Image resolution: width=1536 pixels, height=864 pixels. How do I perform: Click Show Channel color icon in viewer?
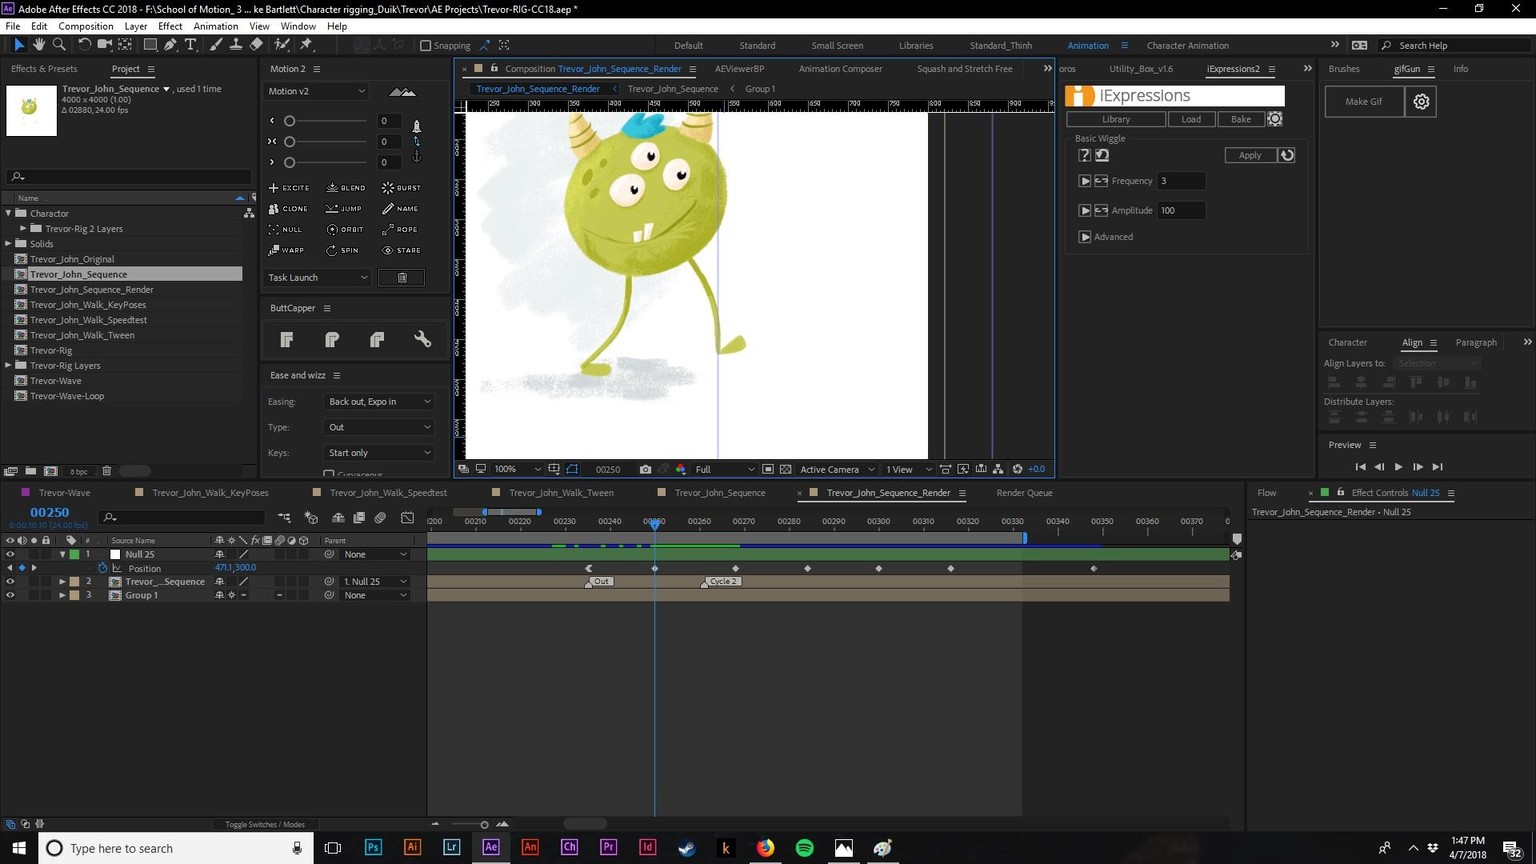pos(680,469)
